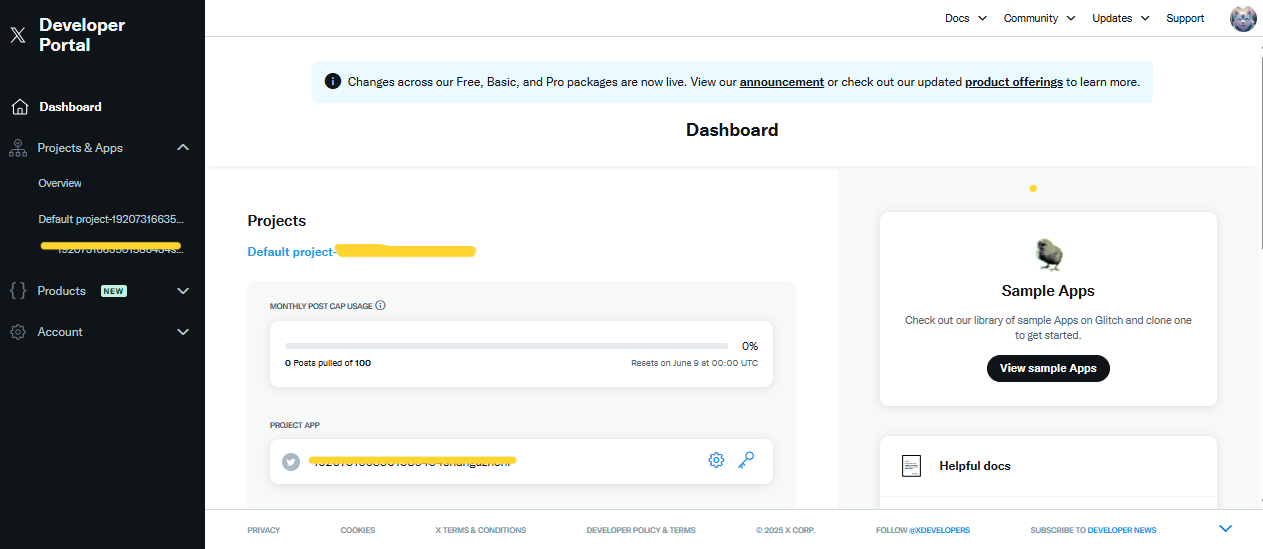
Task: Click the Developer Portal title
Action: (82, 35)
